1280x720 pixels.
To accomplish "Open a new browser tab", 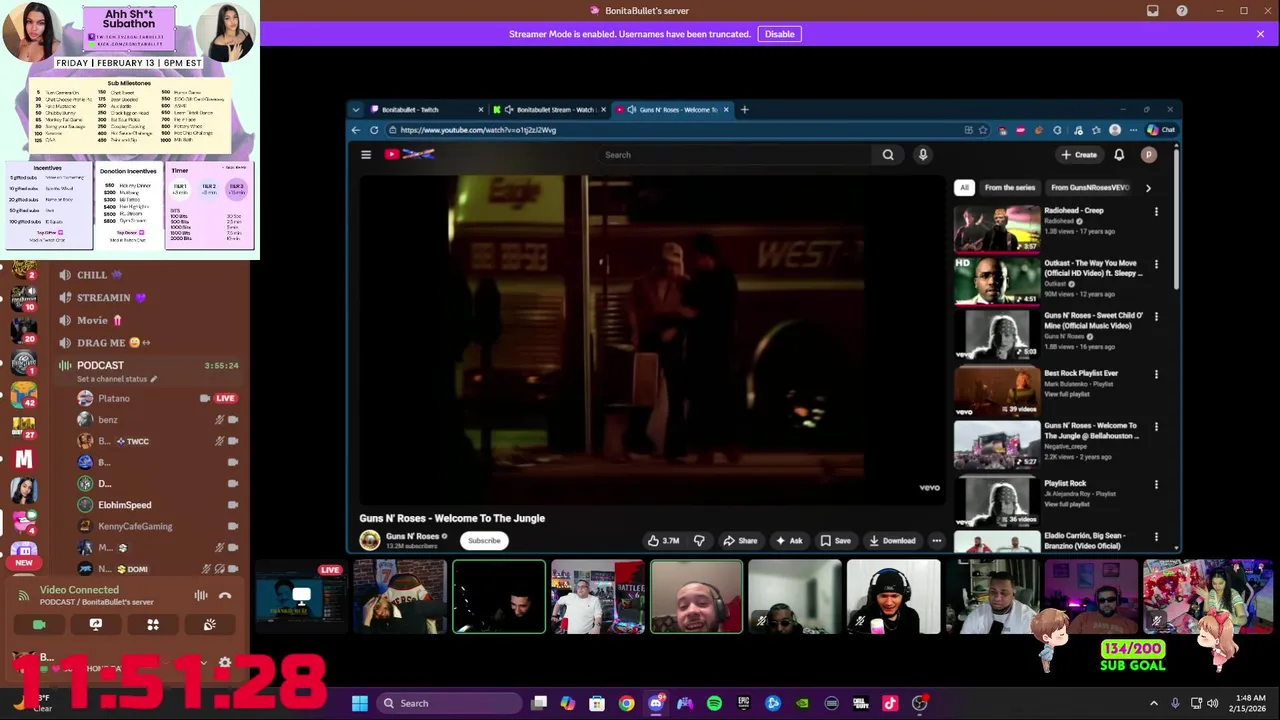I will point(744,109).
